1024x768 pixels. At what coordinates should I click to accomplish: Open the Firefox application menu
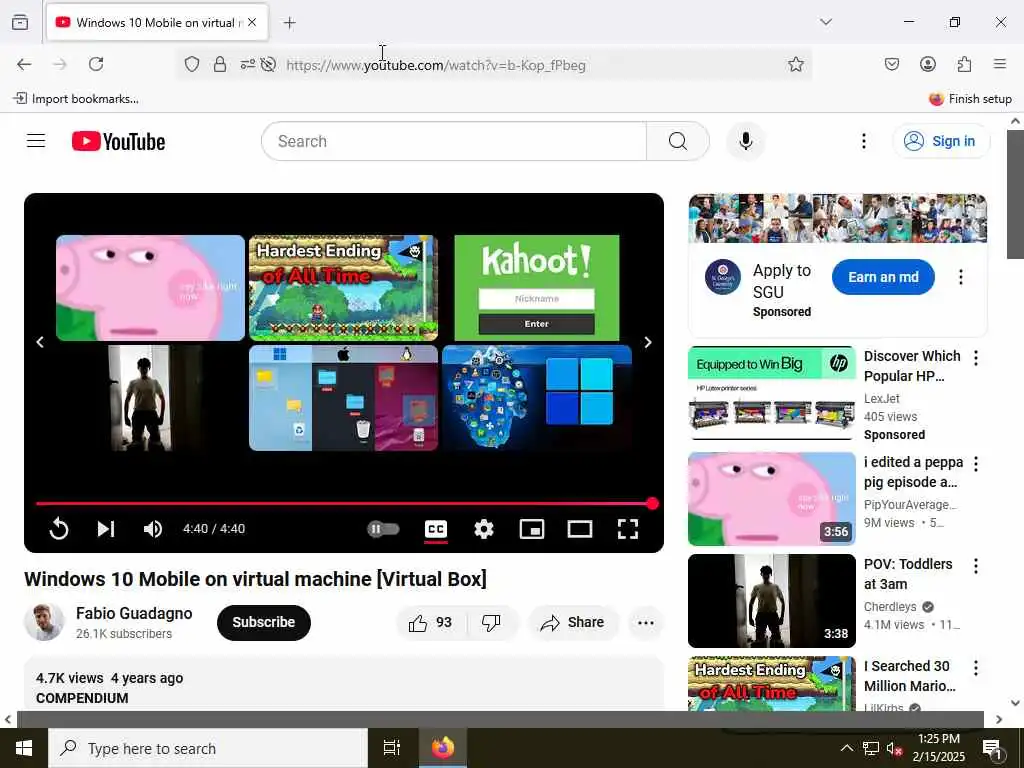click(x=1000, y=64)
